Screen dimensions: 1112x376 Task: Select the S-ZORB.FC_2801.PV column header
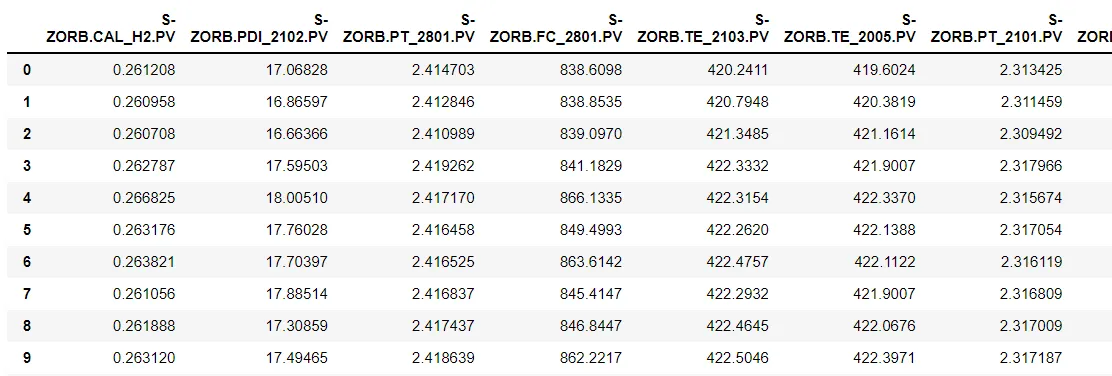[x=556, y=28]
